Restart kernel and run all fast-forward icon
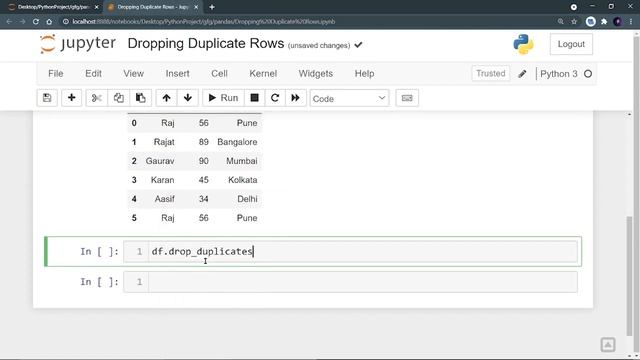 (x=296, y=98)
